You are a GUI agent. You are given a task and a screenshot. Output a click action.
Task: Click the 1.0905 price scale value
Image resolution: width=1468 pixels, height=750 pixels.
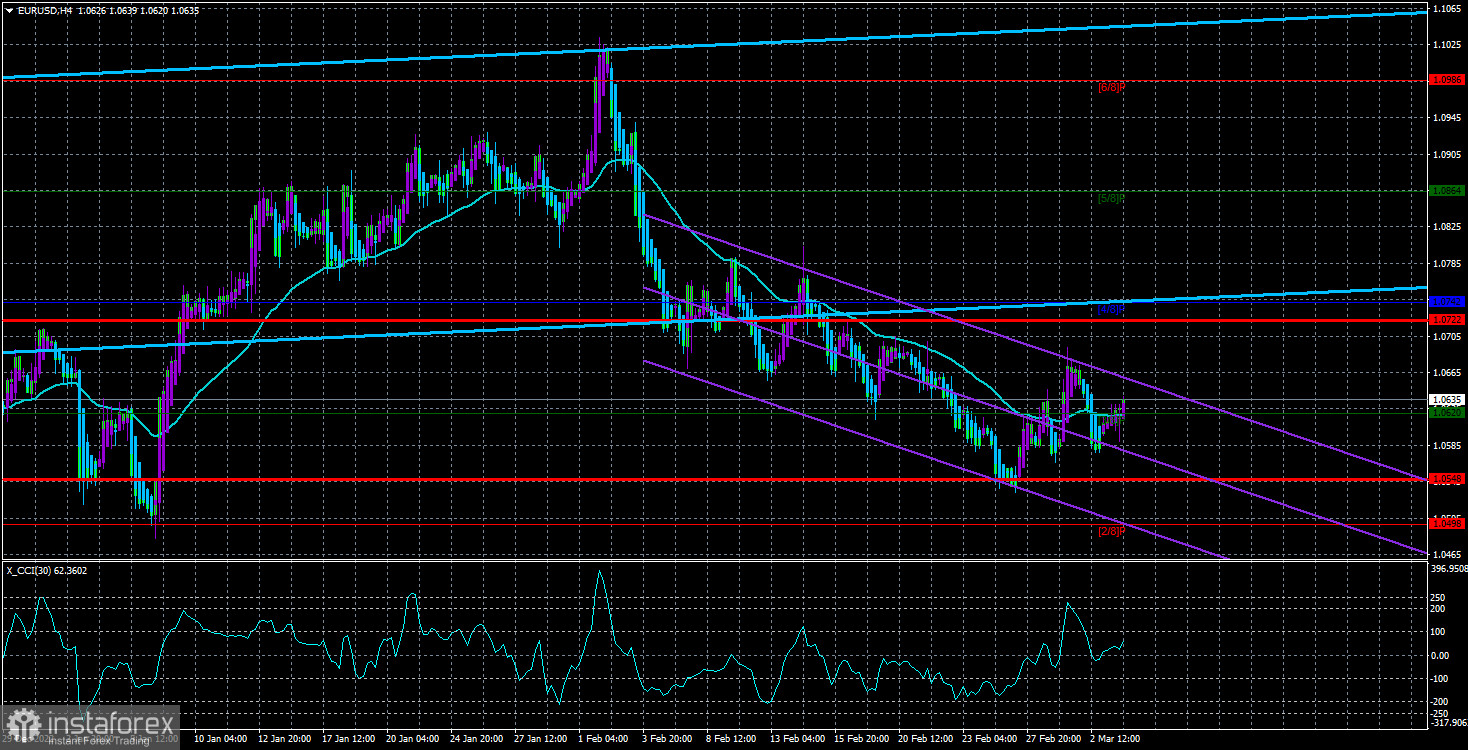pos(1446,154)
